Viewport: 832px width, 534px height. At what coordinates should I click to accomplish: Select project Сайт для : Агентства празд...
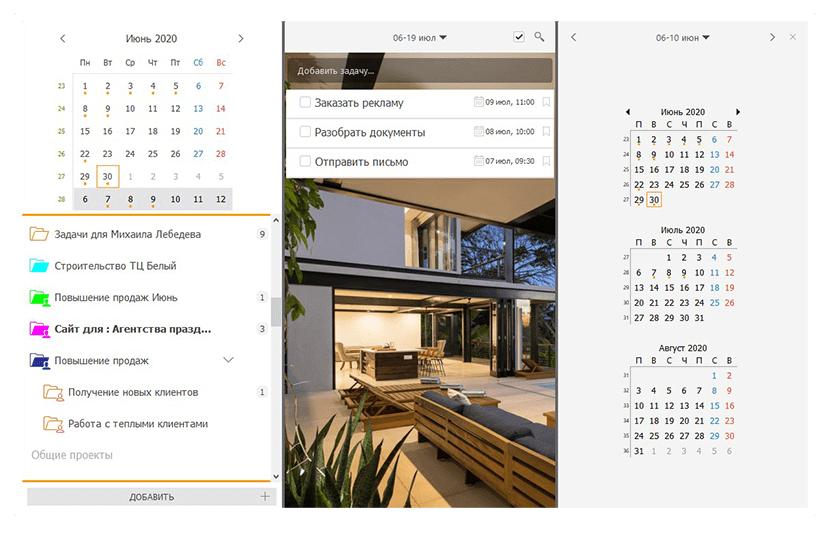point(133,329)
